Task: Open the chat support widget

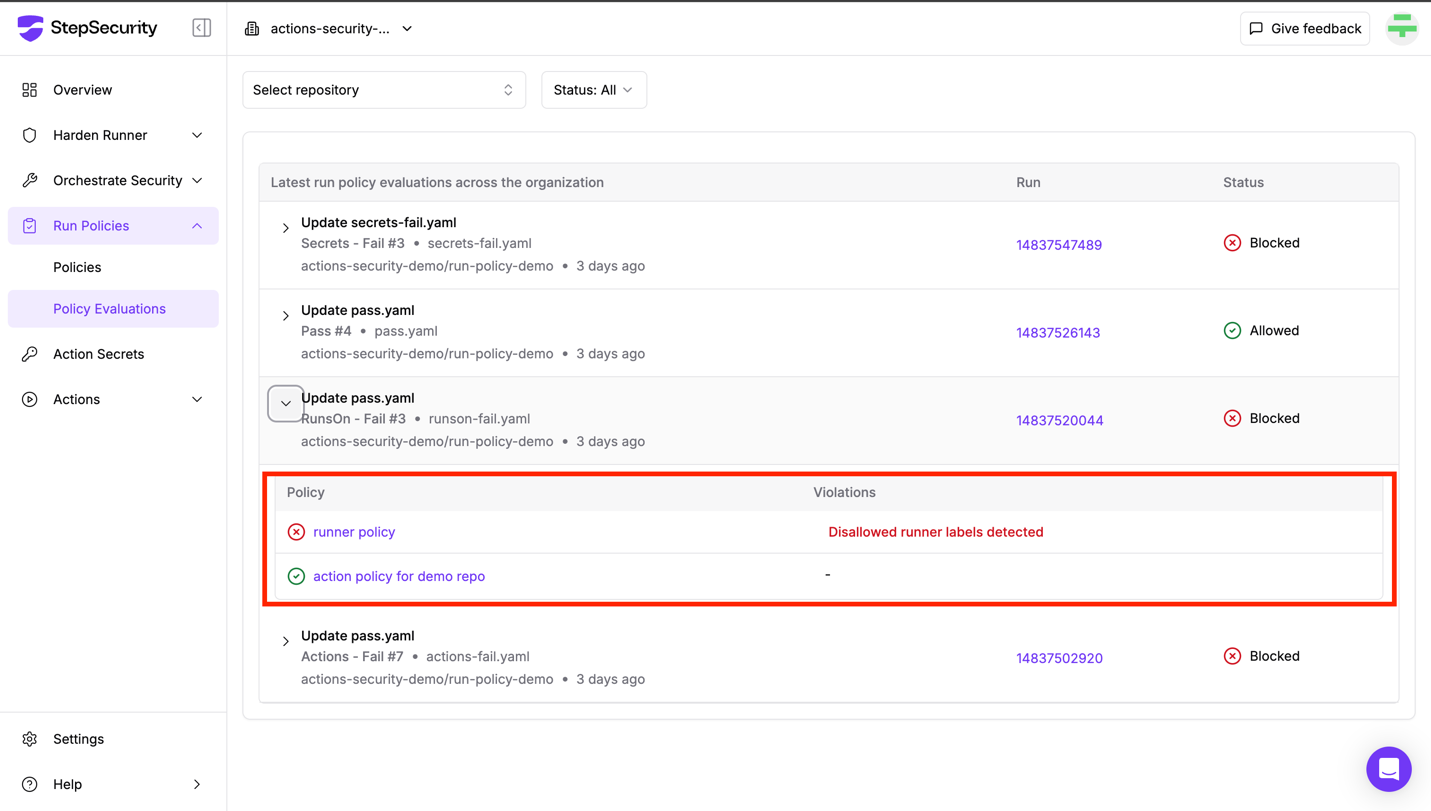Action: [x=1389, y=769]
